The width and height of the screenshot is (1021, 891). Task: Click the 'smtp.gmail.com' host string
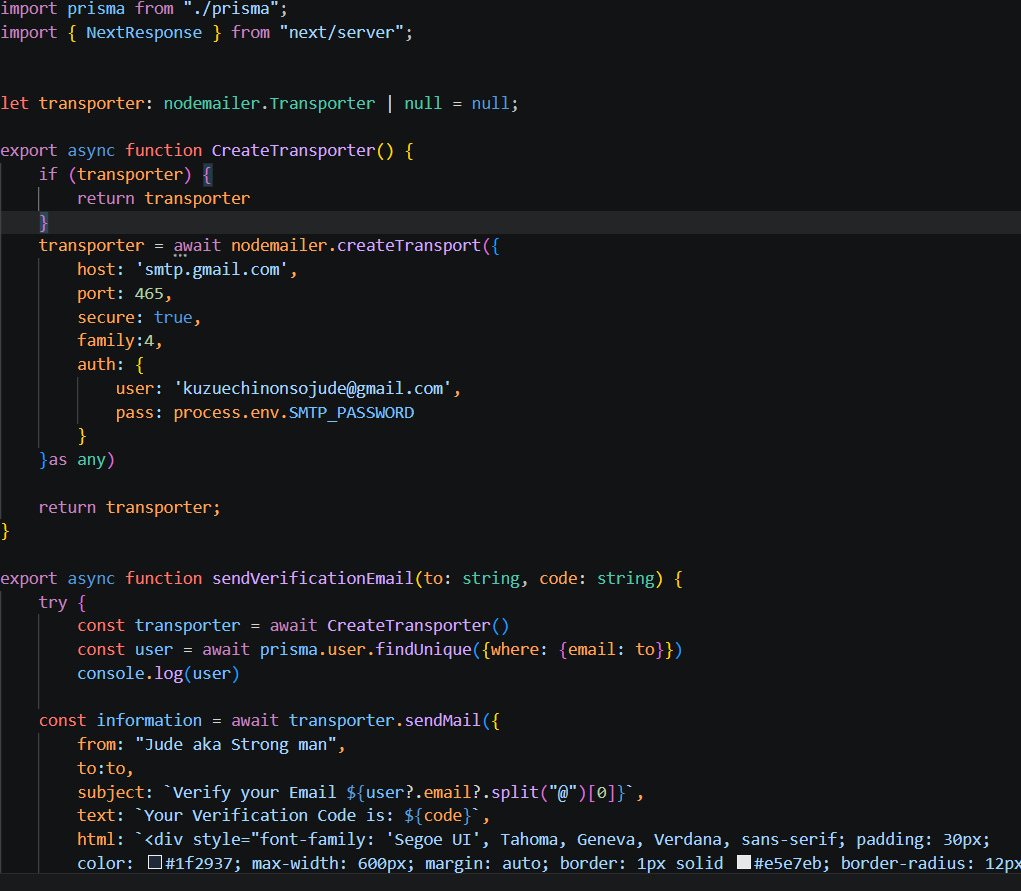(212, 270)
